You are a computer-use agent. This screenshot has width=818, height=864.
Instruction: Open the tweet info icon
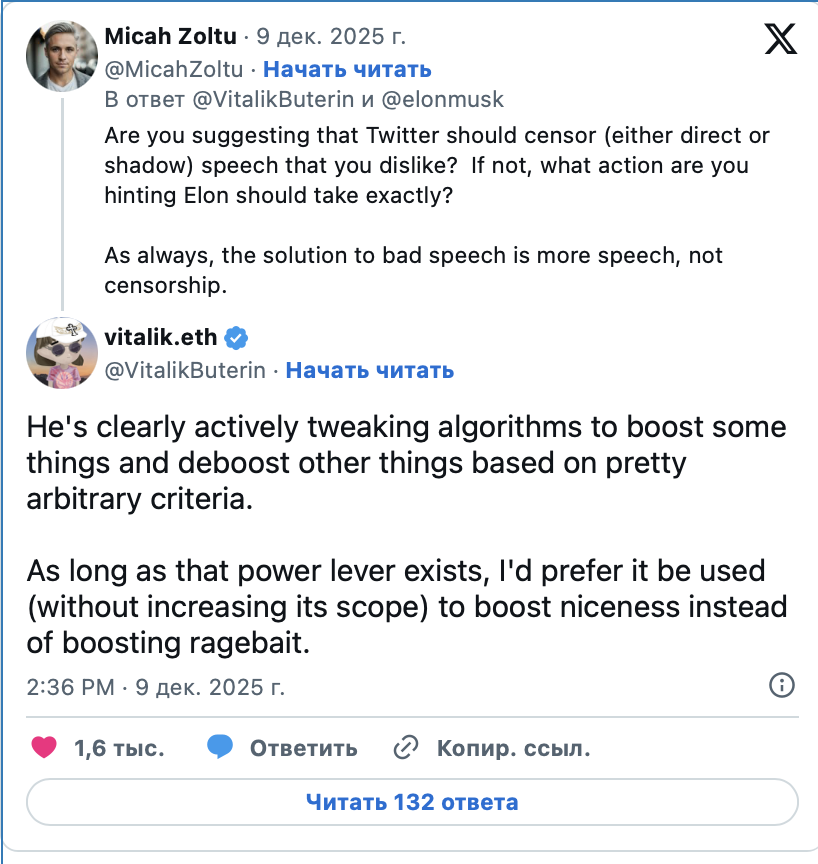coord(781,685)
